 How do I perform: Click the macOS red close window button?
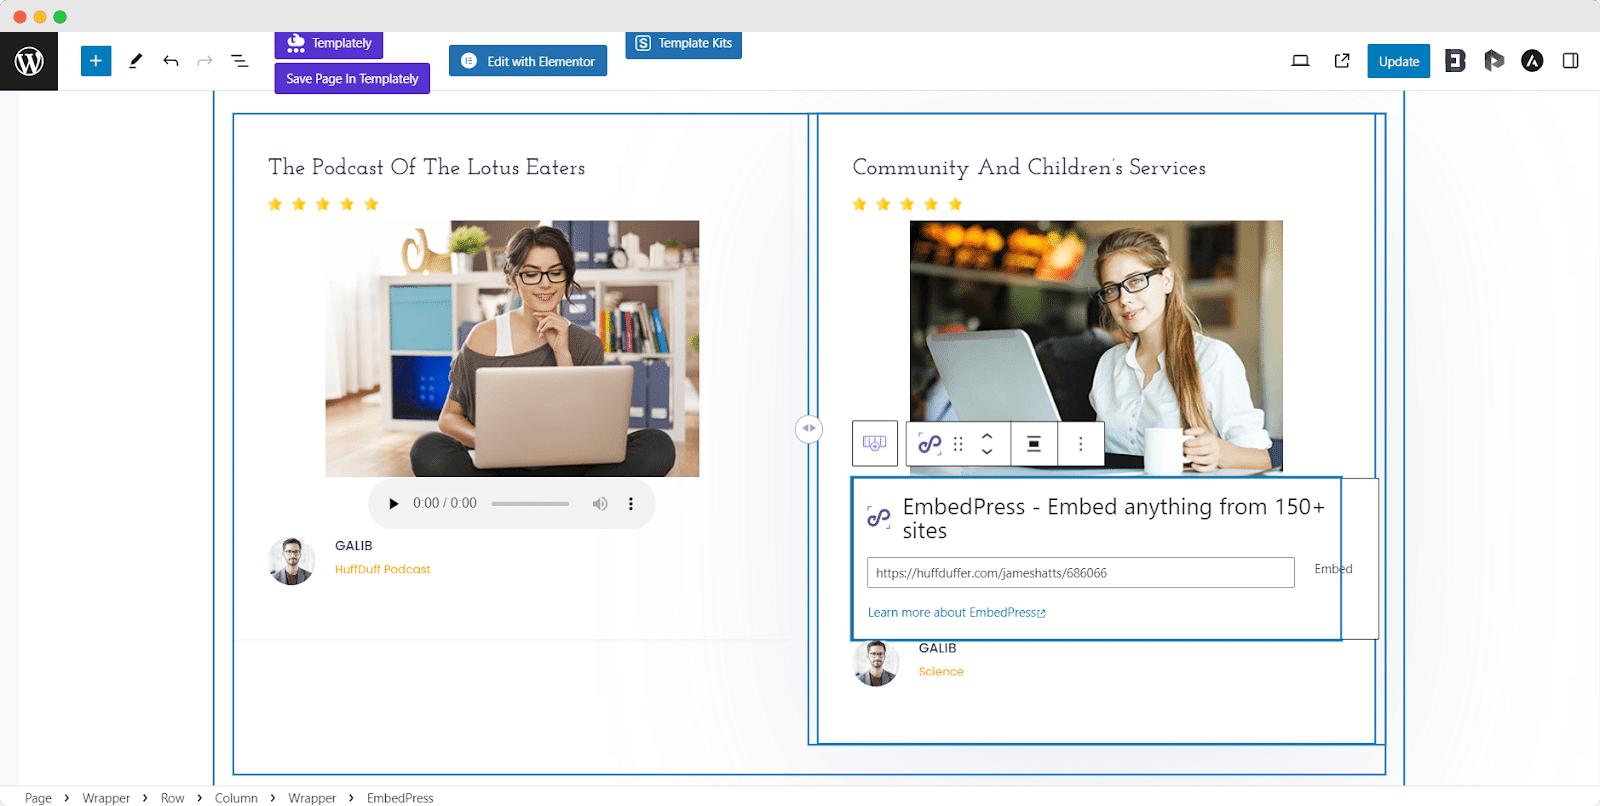[x=20, y=17]
